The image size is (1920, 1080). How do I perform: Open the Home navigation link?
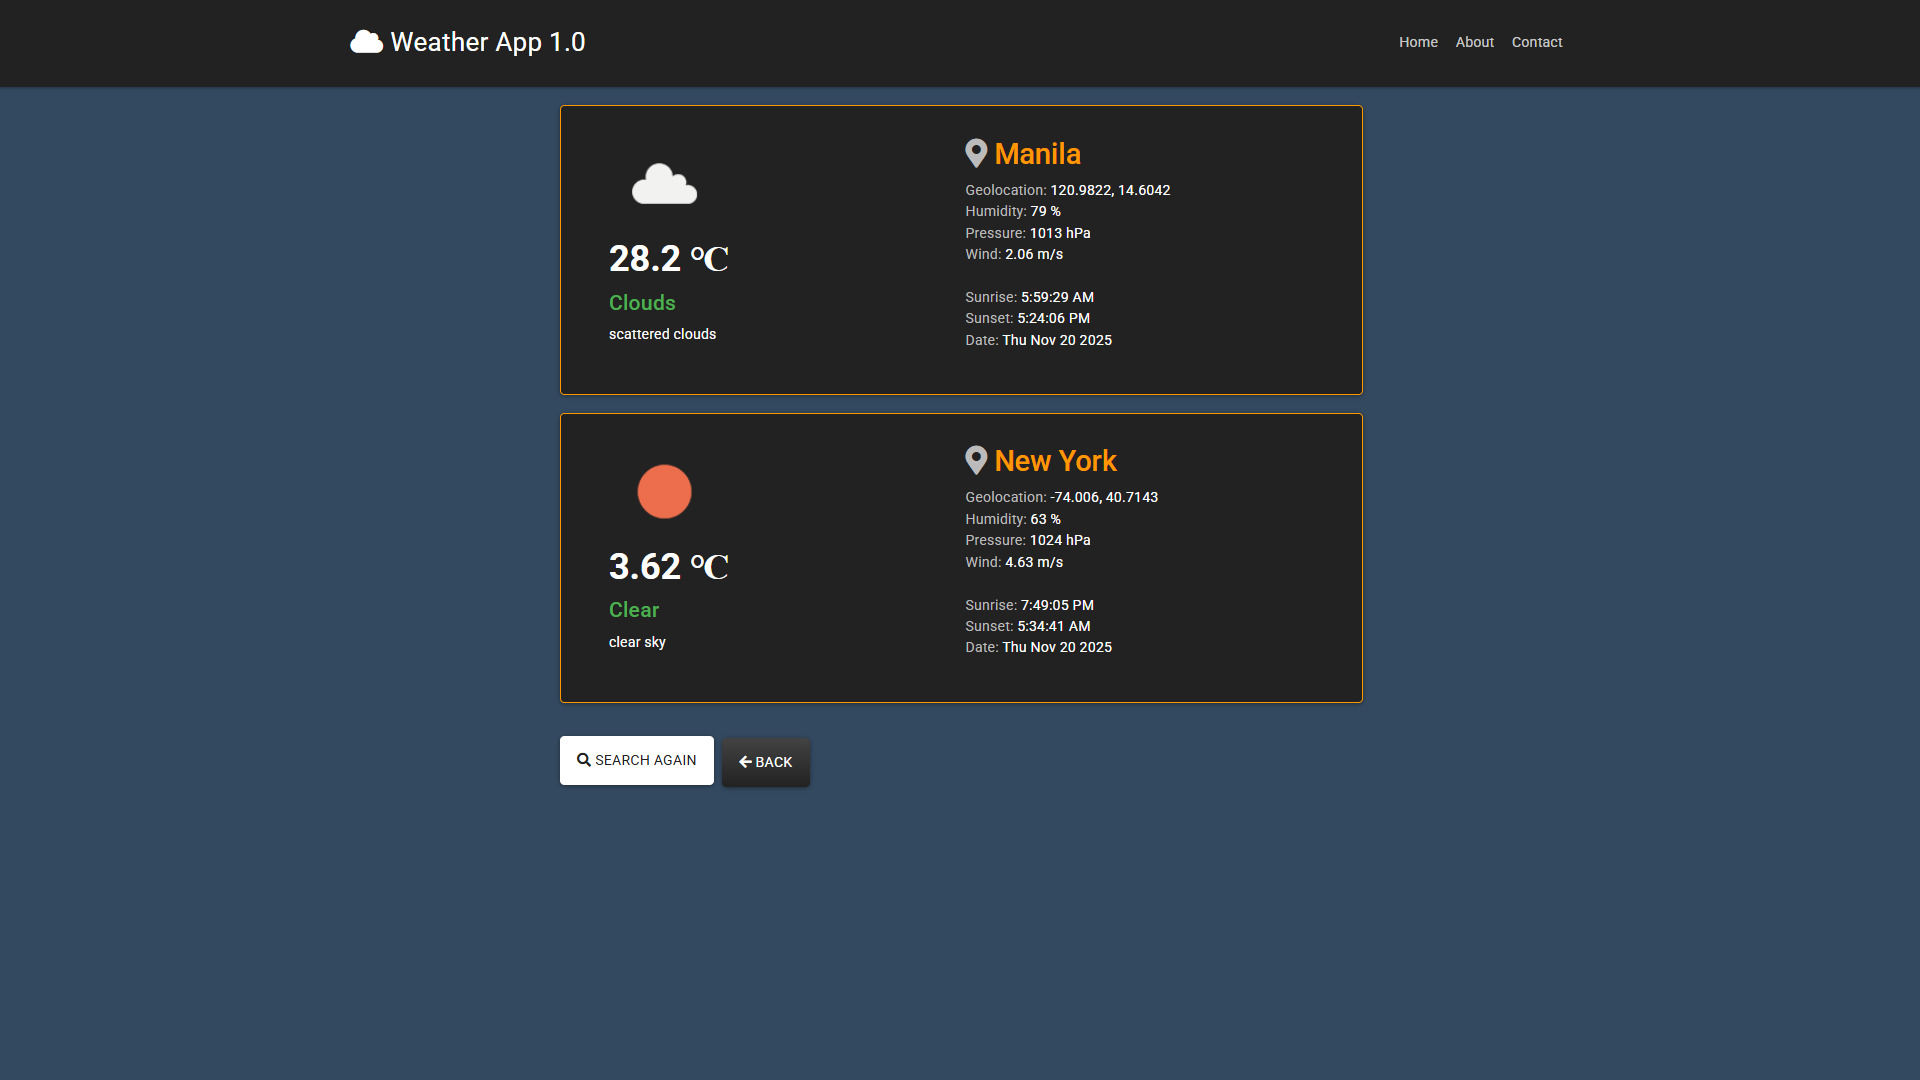[1418, 42]
